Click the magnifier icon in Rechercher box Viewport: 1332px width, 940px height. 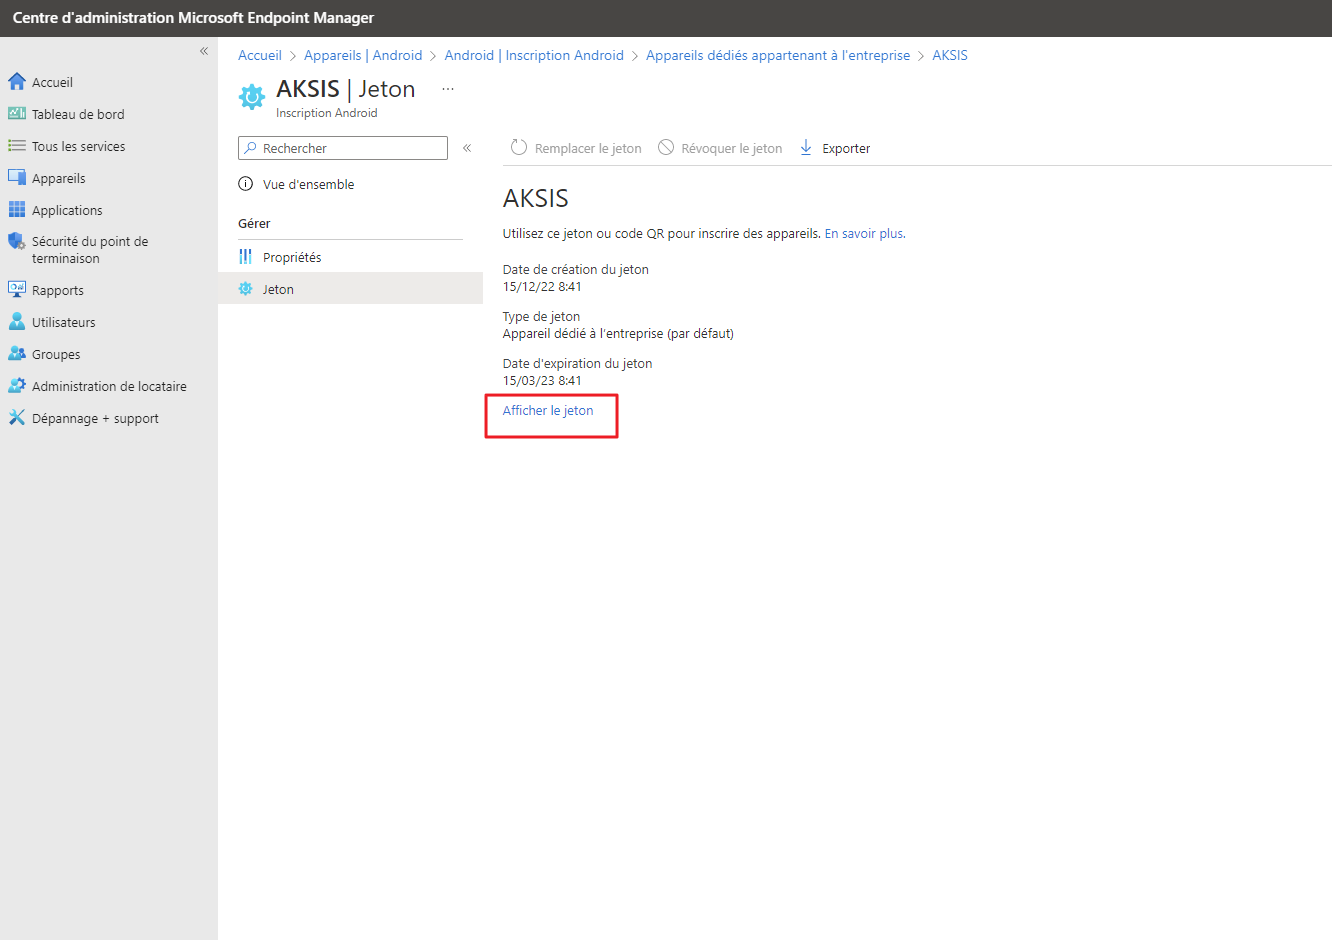[250, 148]
